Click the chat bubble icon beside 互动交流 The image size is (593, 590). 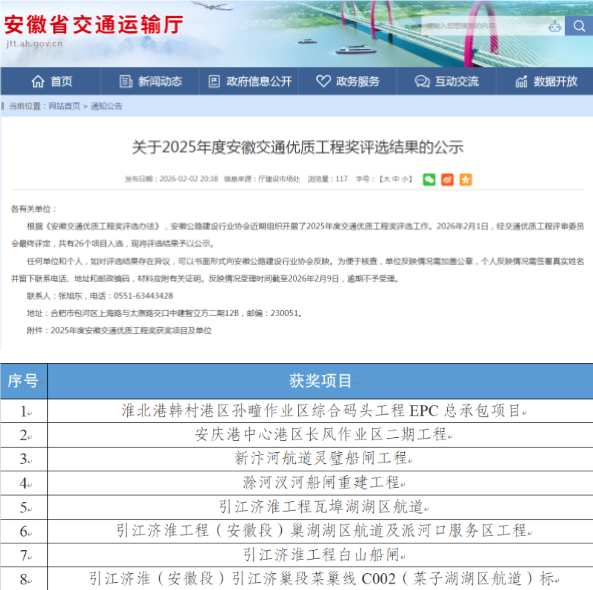[422, 81]
